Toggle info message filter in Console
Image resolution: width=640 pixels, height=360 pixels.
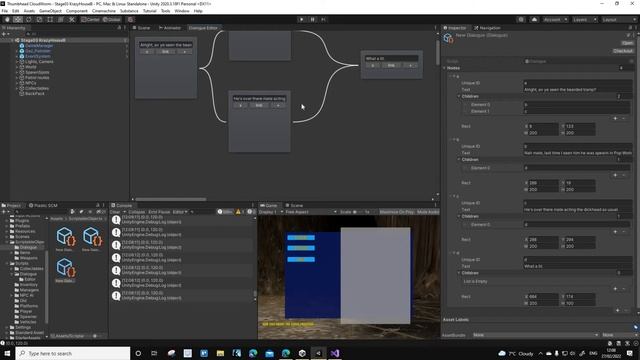click(x=225, y=212)
